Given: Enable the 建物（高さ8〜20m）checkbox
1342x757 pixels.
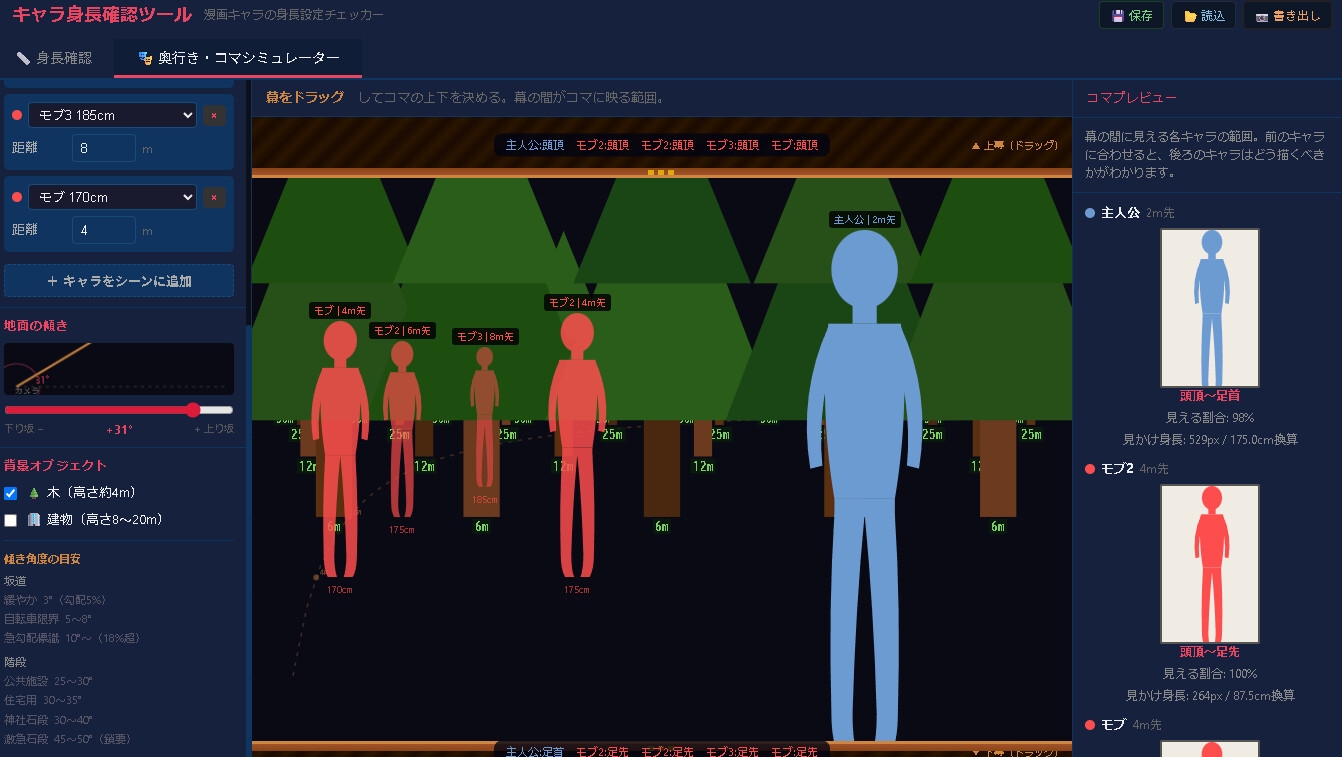Looking at the screenshot, I should point(11,520).
